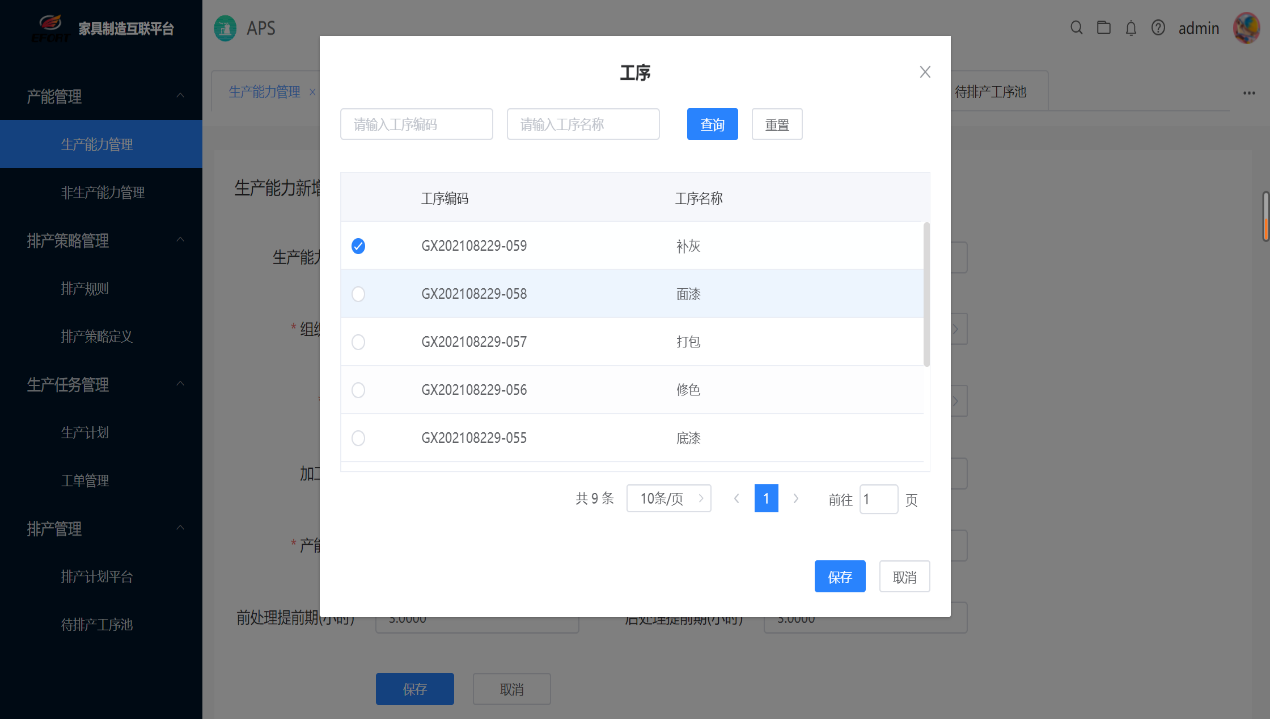Click the admin user avatar
1270x719 pixels.
[1246, 28]
